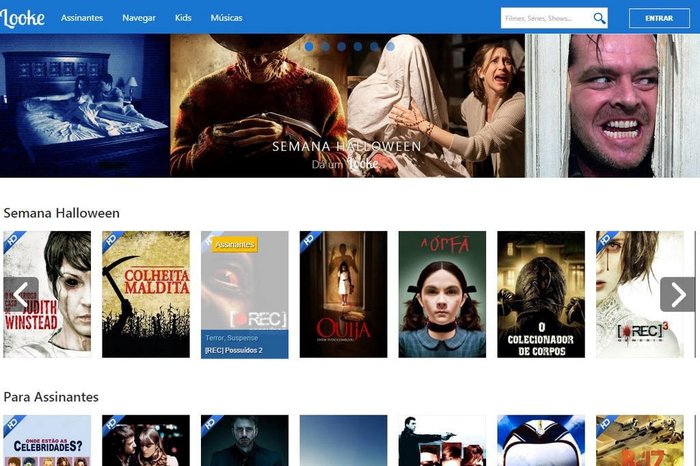The image size is (700, 466).
Task: Open the man aiming gun poster in Para Assinantes
Action: click(442, 441)
